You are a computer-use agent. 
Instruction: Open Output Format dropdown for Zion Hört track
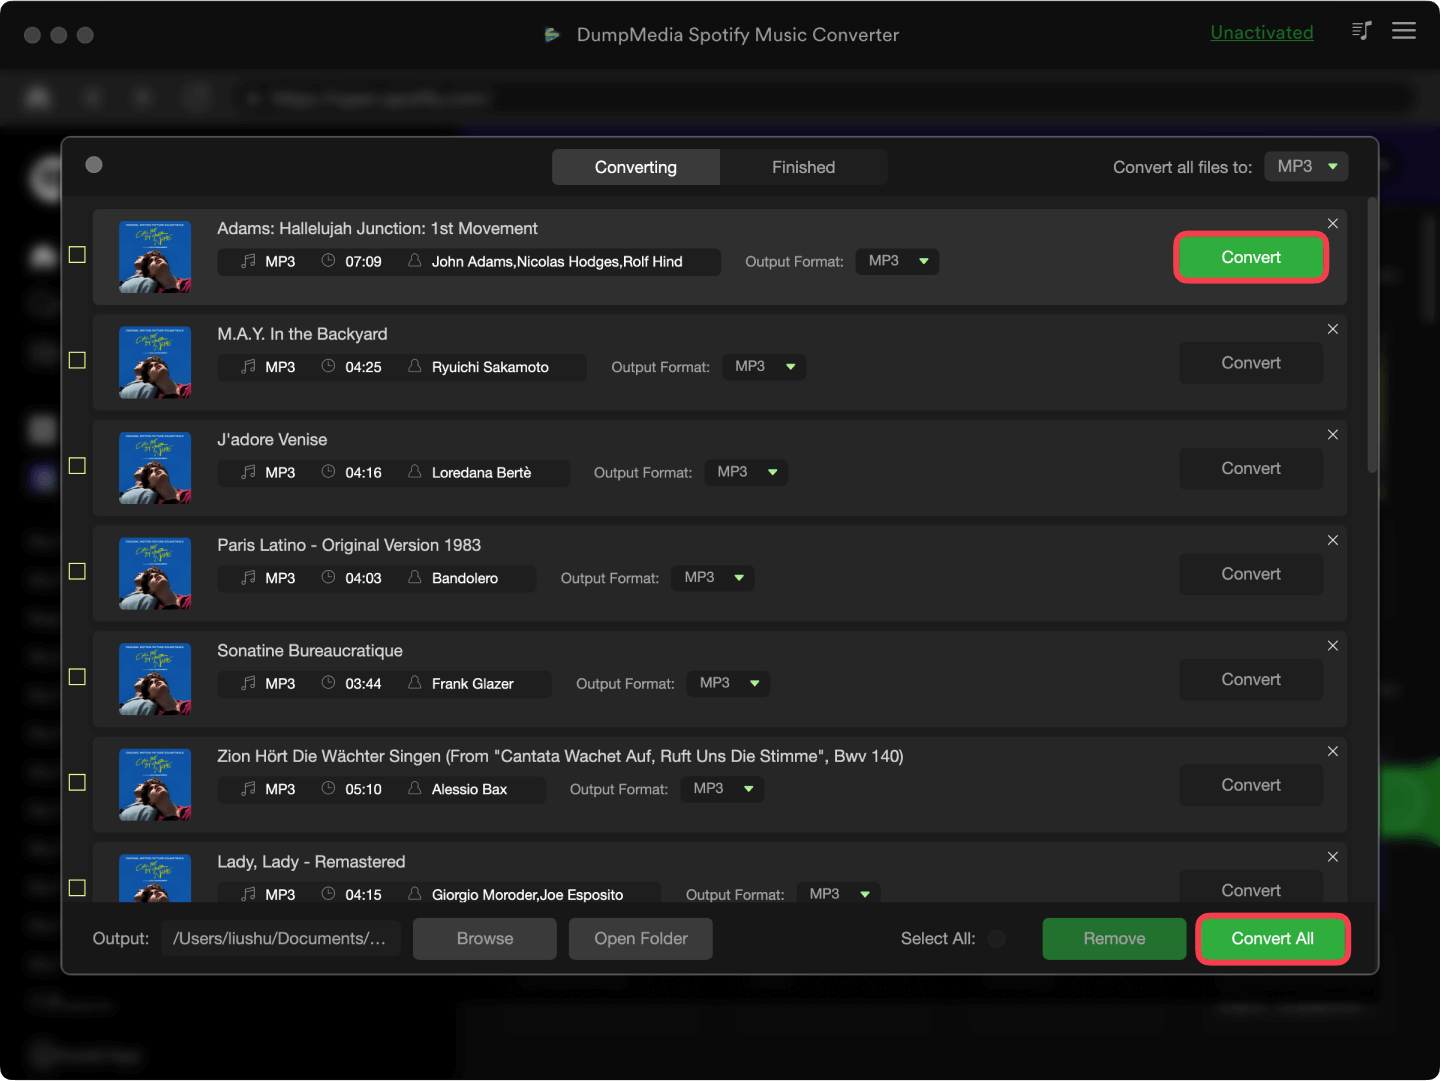click(x=723, y=789)
